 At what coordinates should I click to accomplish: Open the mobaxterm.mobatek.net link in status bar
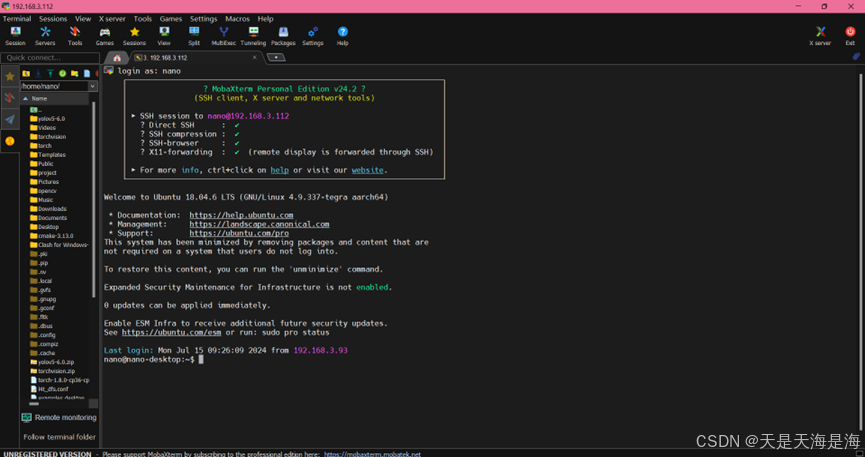(372, 454)
